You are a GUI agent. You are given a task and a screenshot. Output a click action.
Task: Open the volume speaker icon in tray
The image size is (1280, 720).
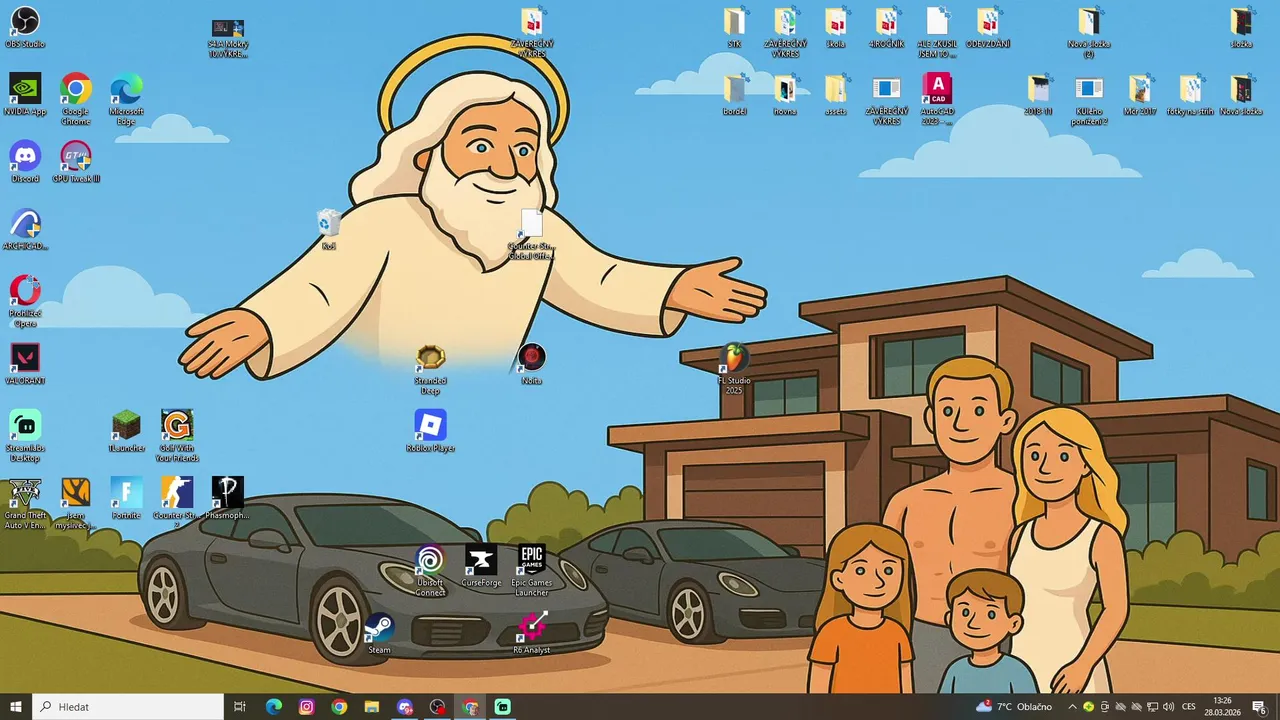[1168, 707]
